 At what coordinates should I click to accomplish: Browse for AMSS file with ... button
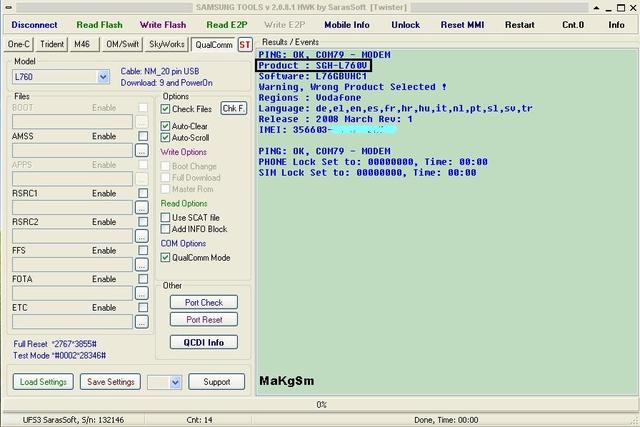142,151
